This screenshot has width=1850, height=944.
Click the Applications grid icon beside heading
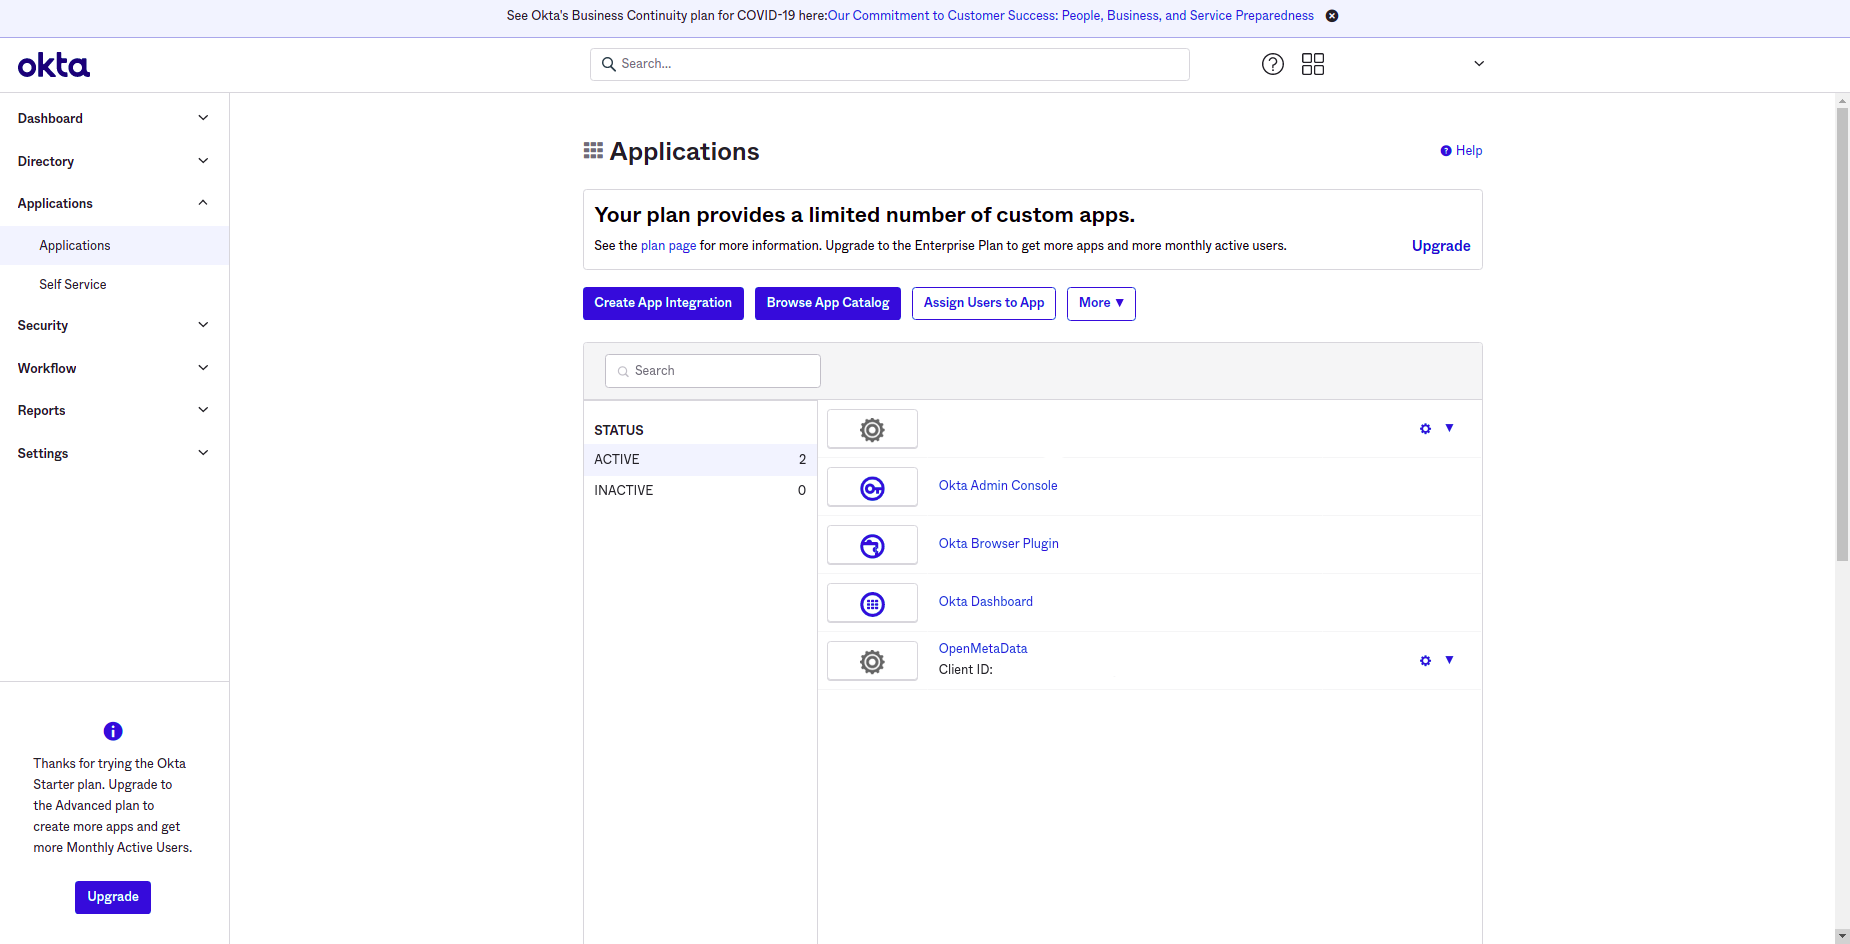pyautogui.click(x=593, y=151)
